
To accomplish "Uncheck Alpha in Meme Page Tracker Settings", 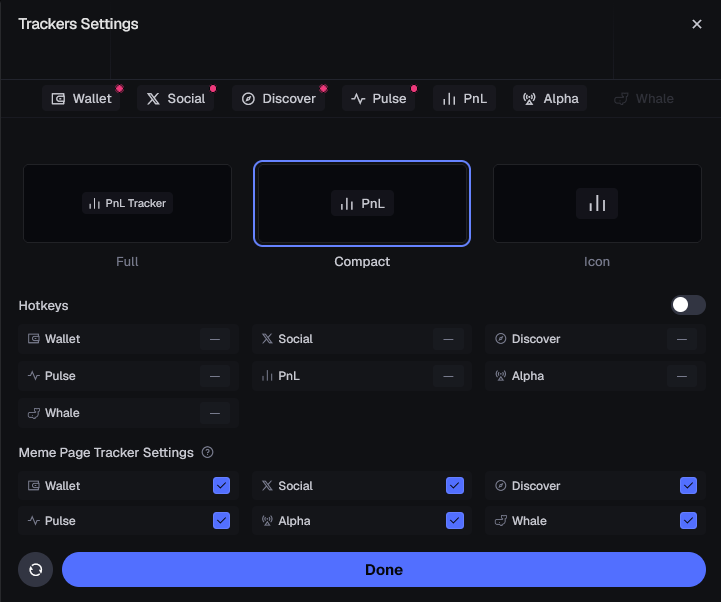I will (455, 521).
